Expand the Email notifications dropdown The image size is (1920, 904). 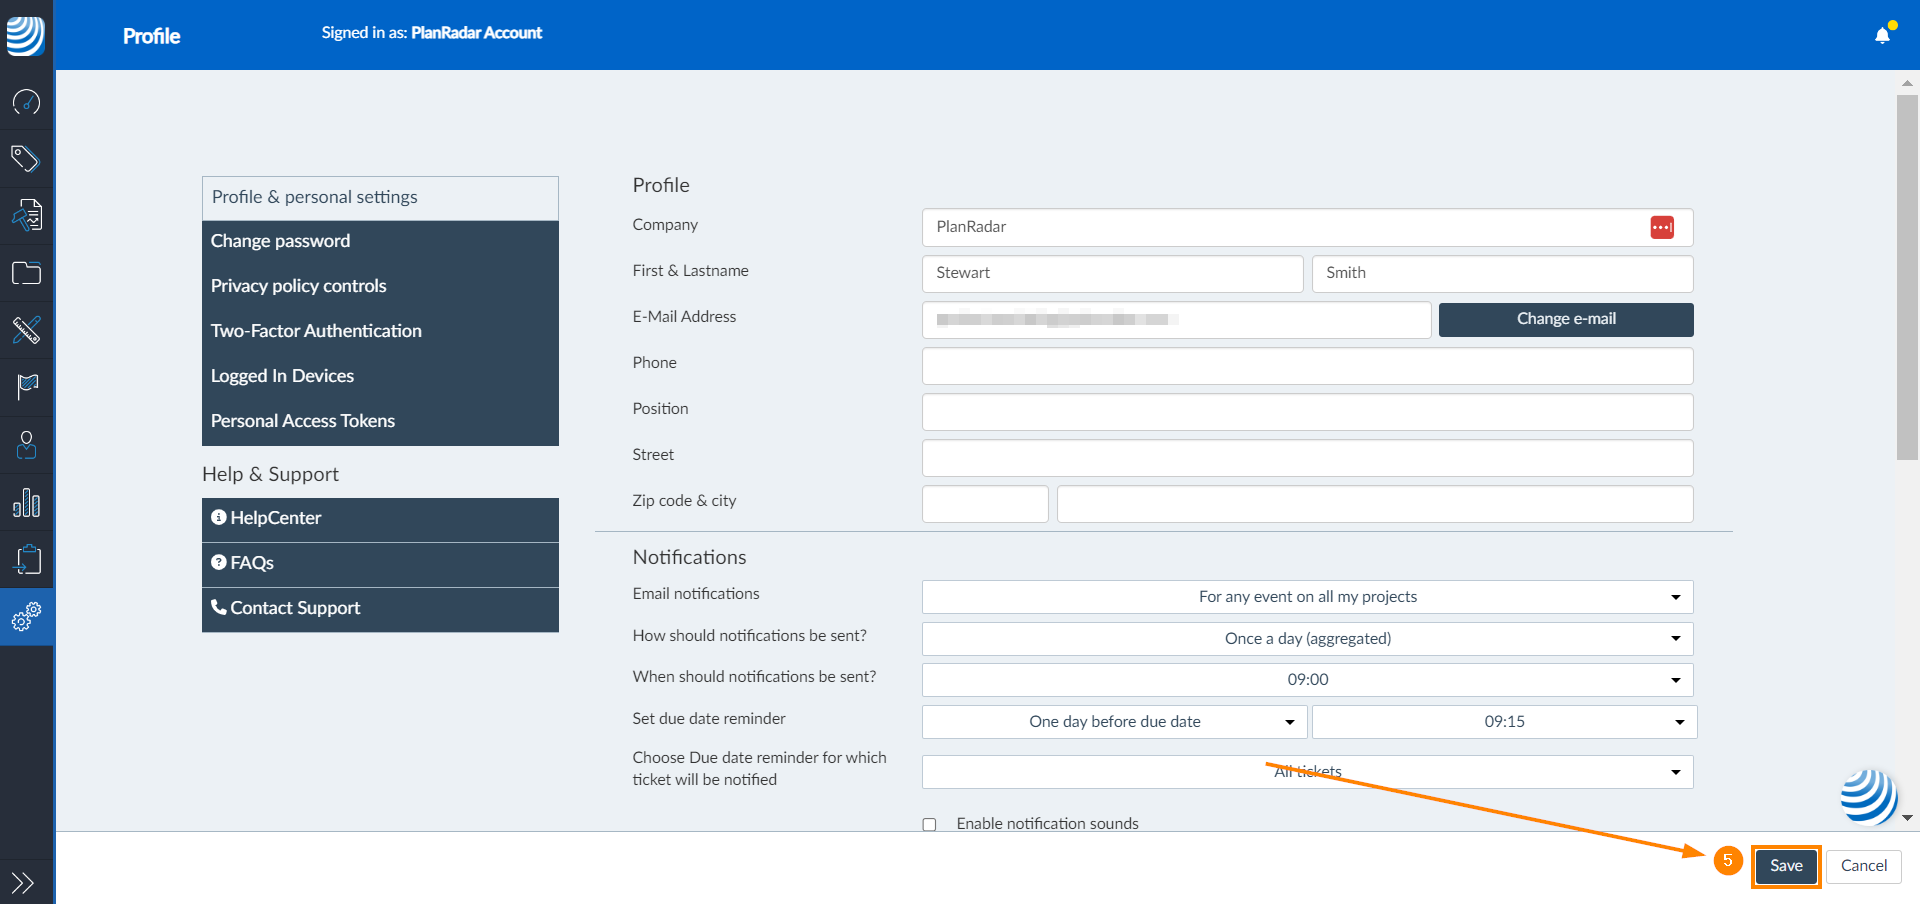pos(1307,597)
